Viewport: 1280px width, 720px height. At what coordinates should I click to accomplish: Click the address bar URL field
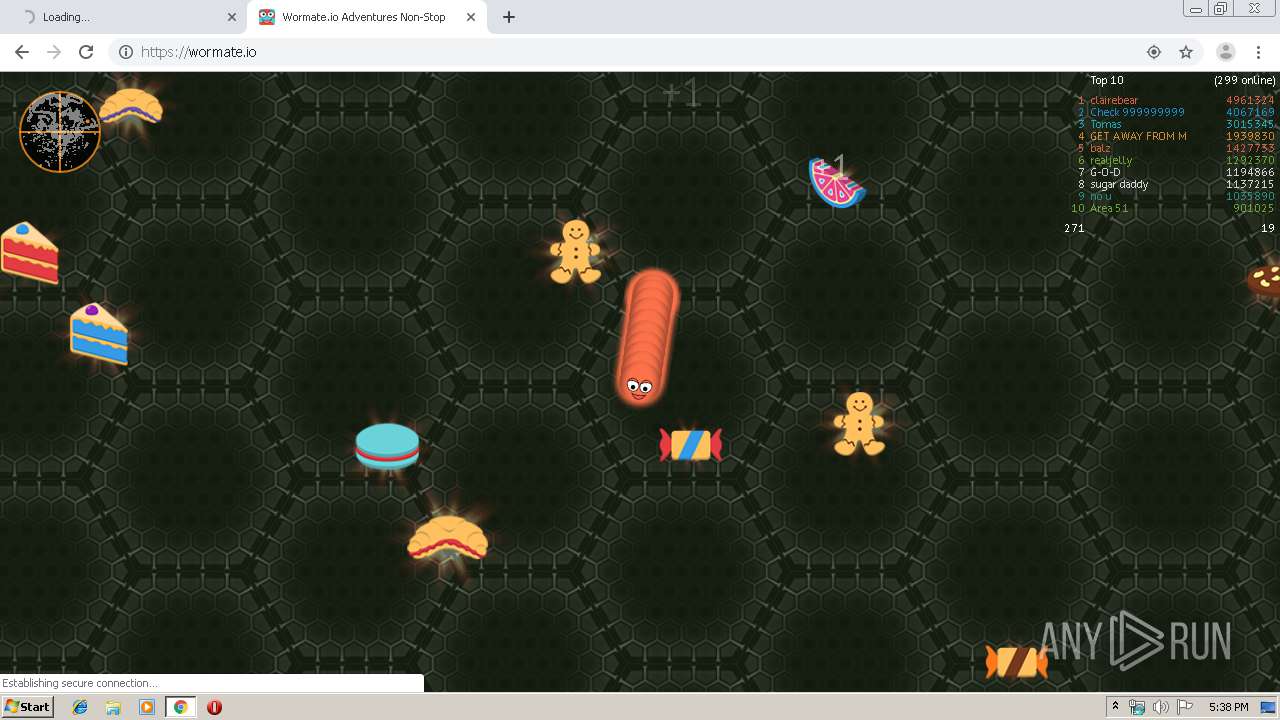[x=640, y=52]
